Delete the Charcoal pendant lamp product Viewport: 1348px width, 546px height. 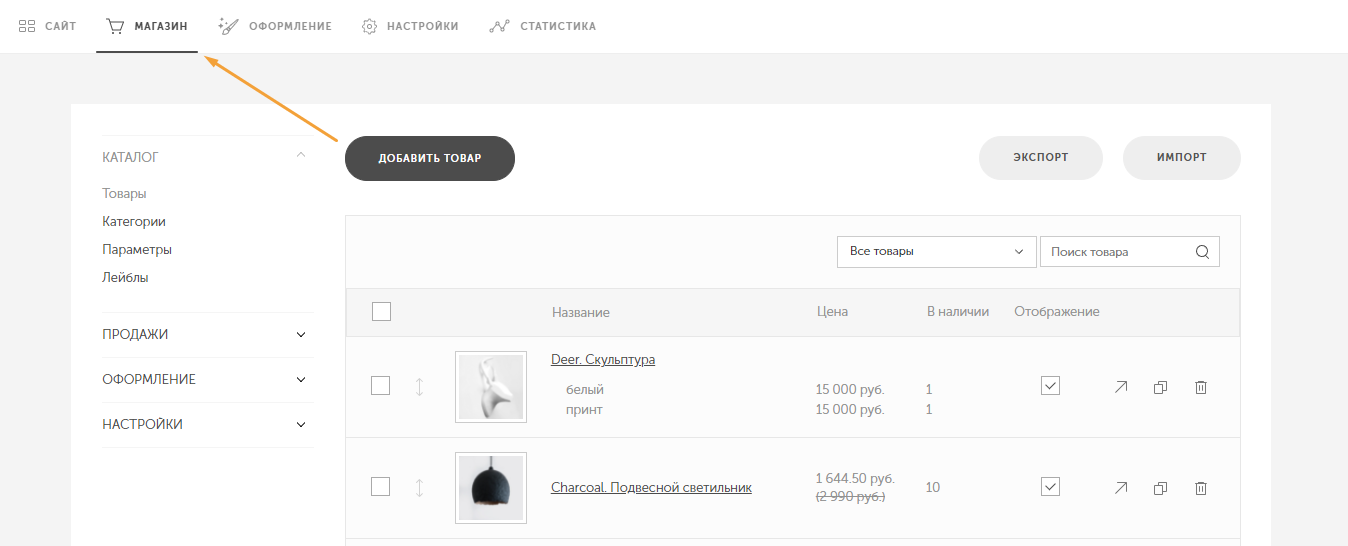(x=1201, y=488)
